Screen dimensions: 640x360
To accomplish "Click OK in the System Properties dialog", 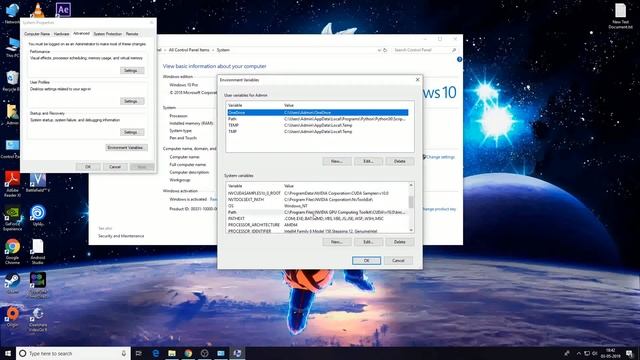I will click(x=88, y=167).
